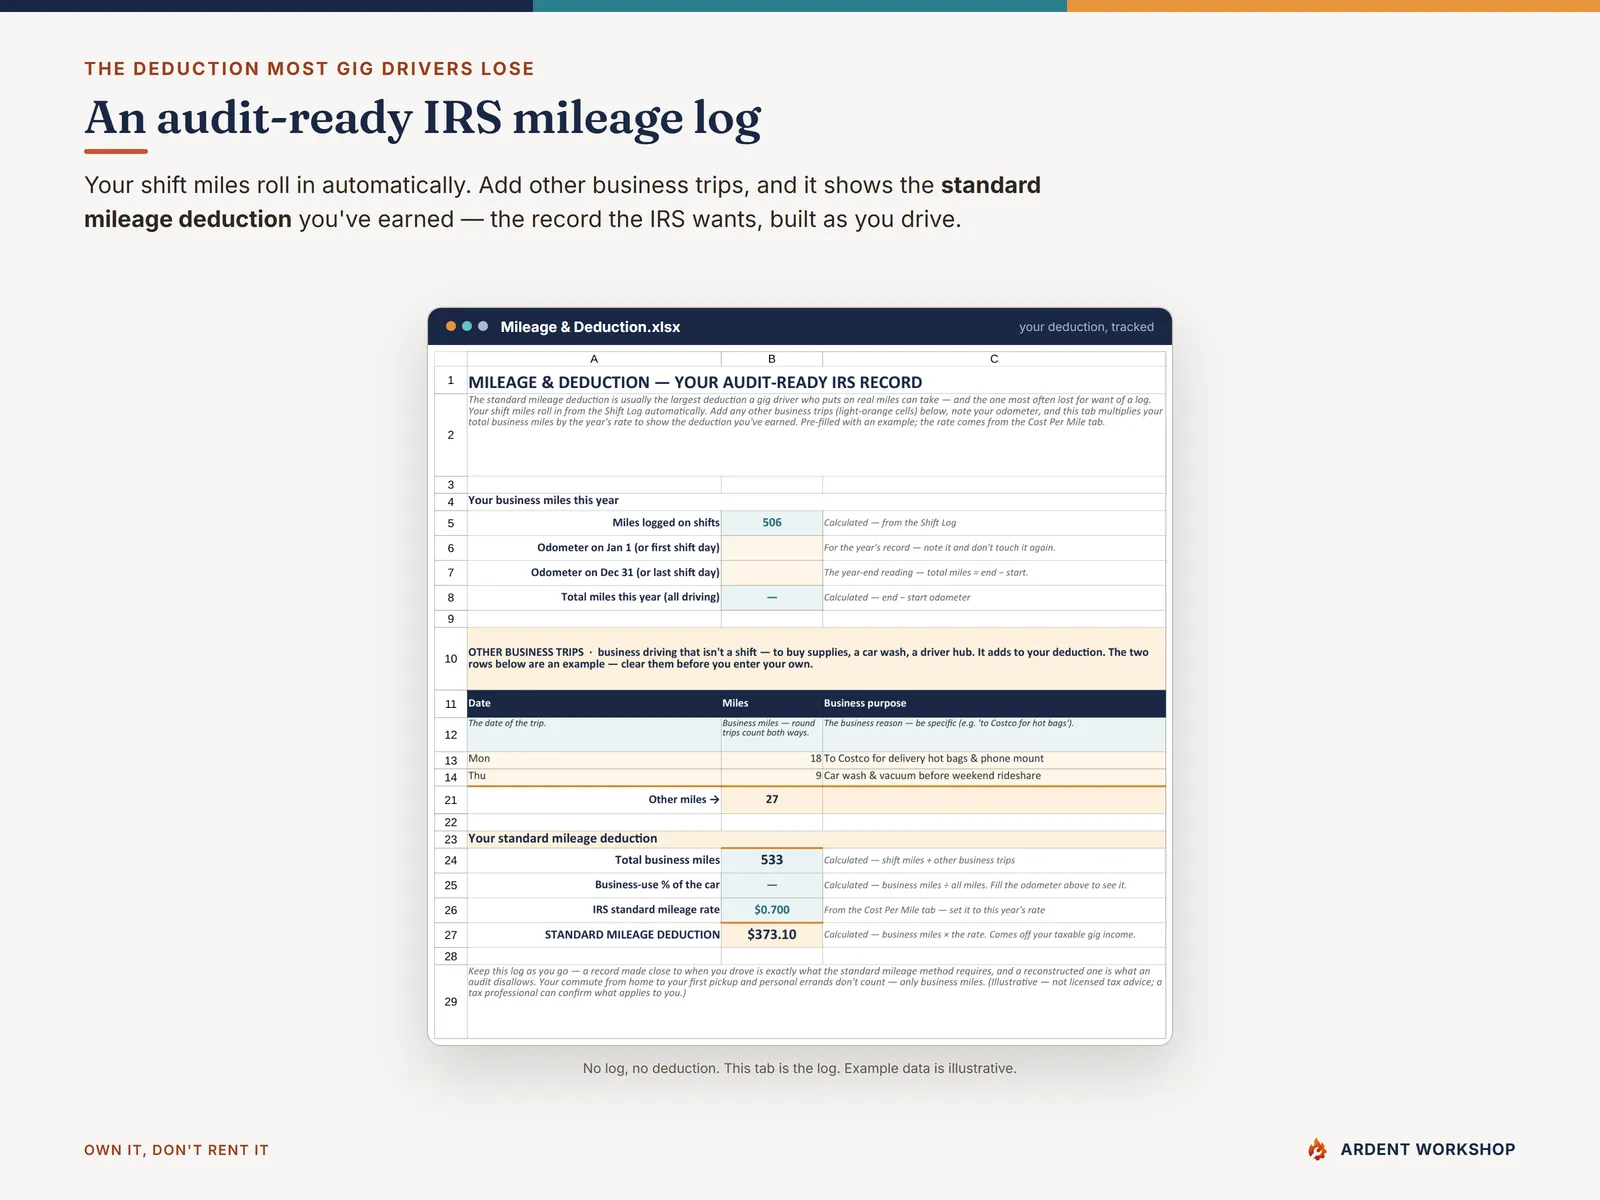
Task: Select the $373.10 deduction cell
Action: click(772, 935)
